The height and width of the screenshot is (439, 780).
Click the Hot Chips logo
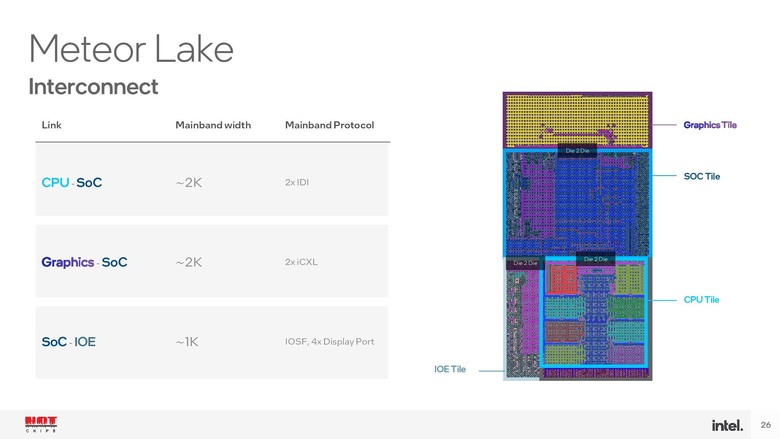(x=41, y=424)
